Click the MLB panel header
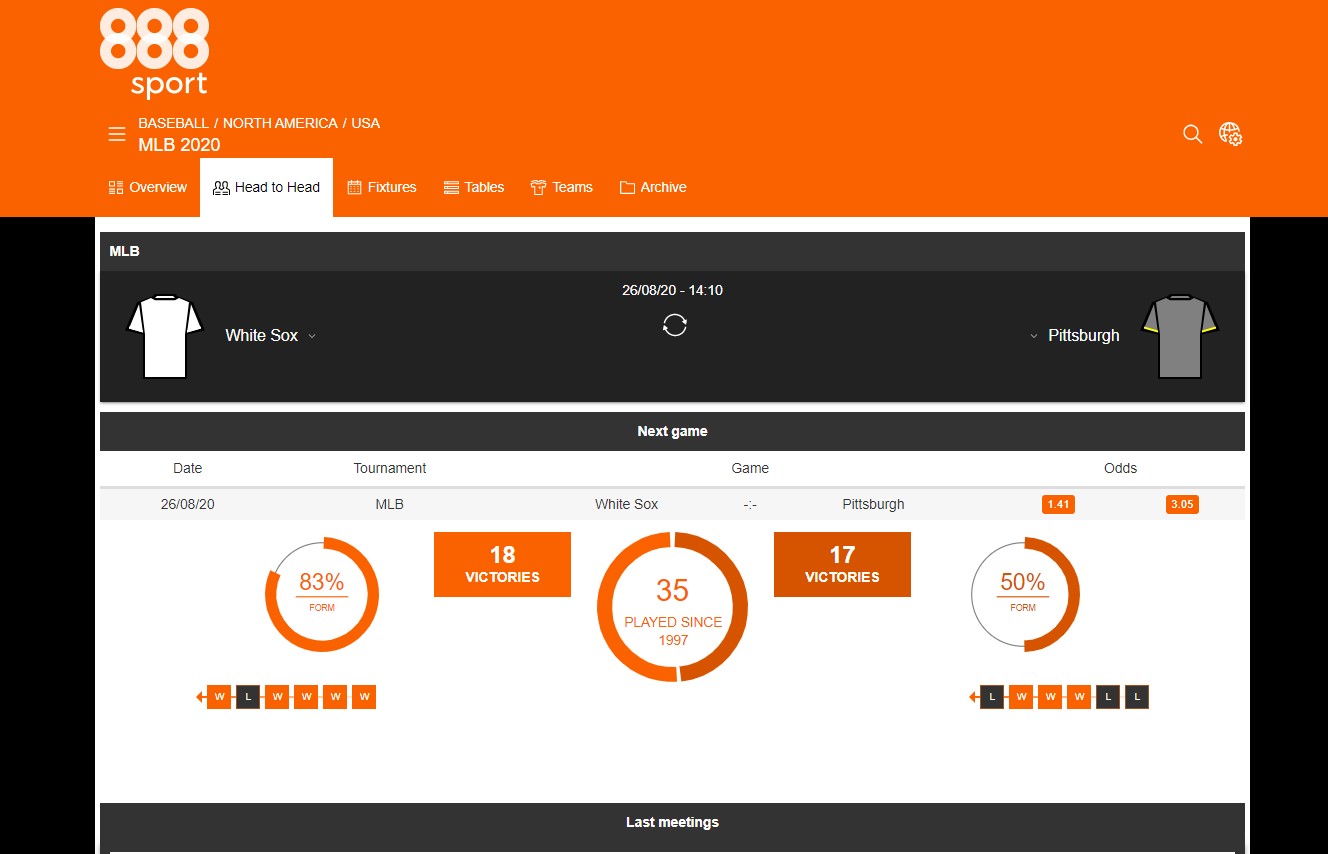1328x854 pixels. pos(672,251)
